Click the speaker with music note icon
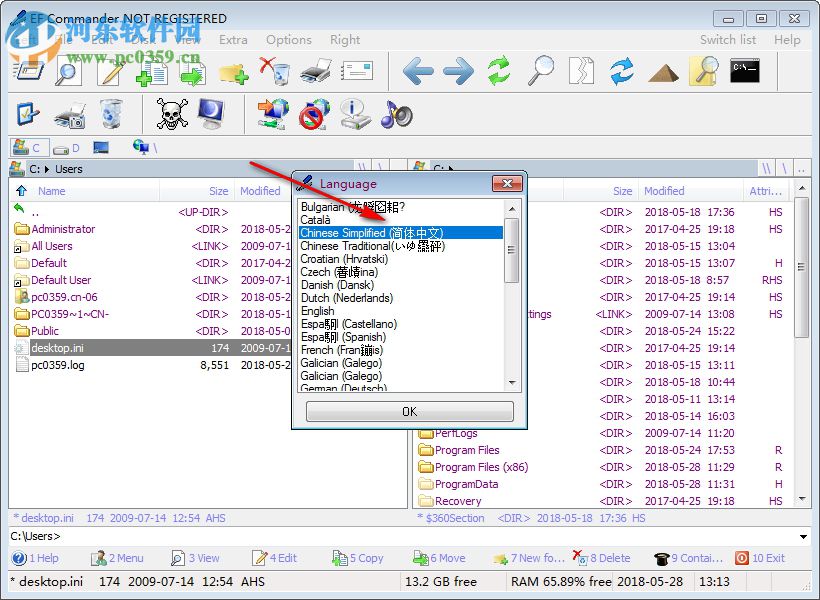This screenshot has height=600, width=820. [x=396, y=114]
